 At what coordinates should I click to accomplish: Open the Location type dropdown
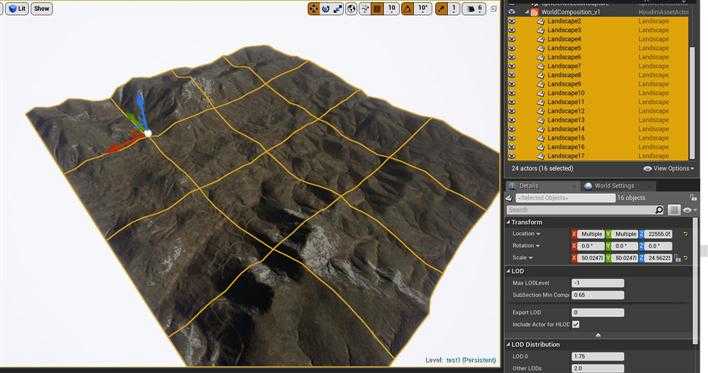(x=526, y=234)
